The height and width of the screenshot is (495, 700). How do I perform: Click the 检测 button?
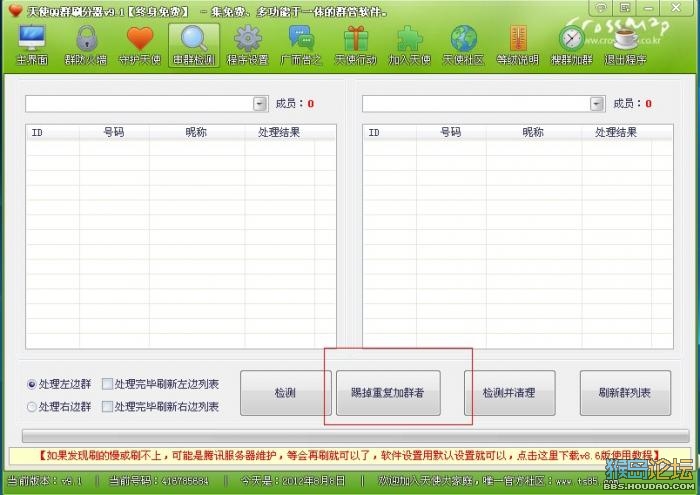click(x=286, y=393)
